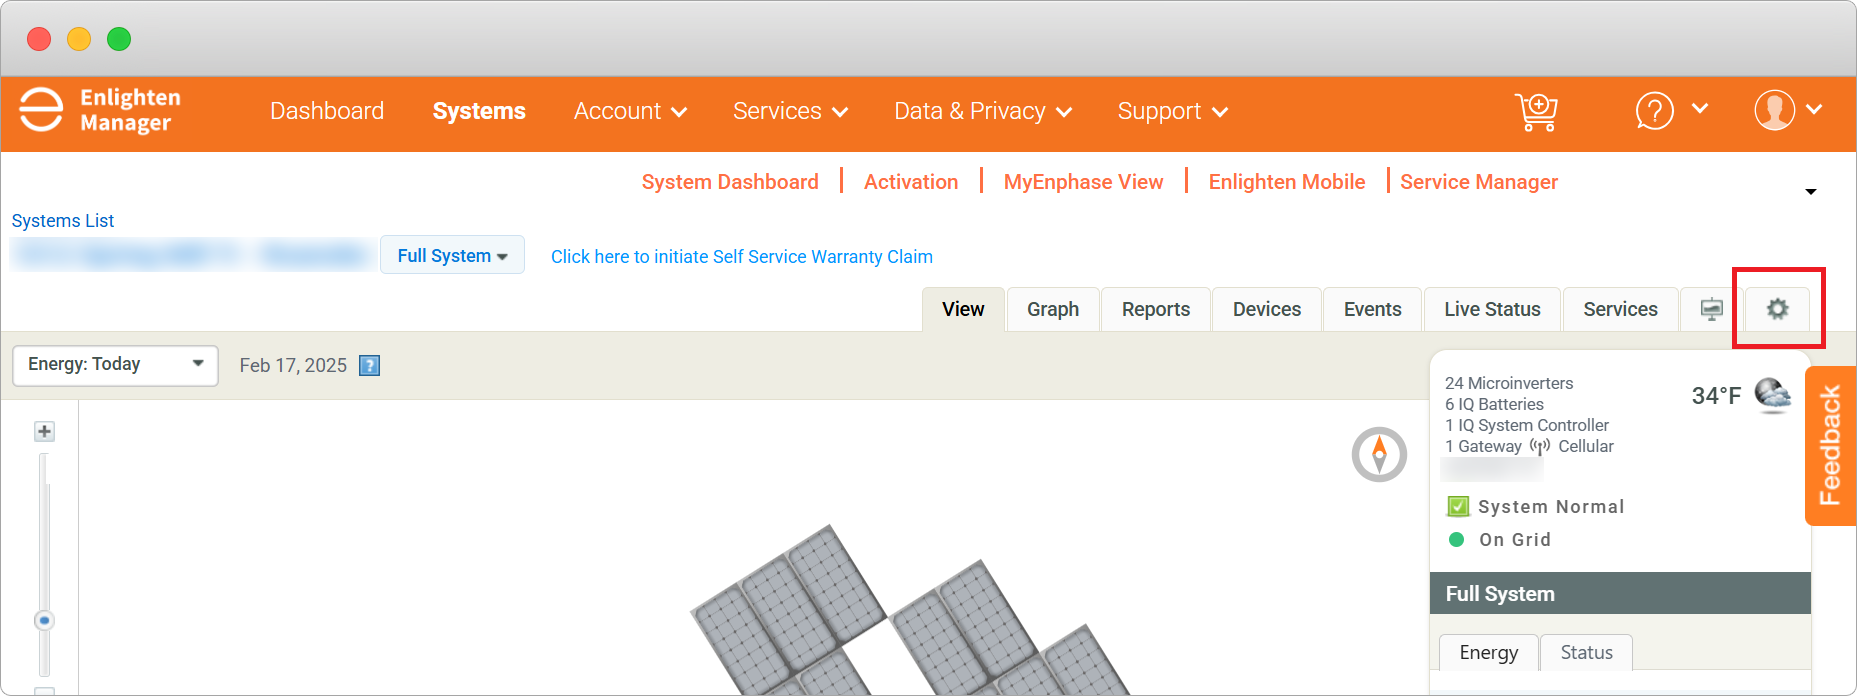Open the Reports tab
The height and width of the screenshot is (696, 1857).
1156,309
